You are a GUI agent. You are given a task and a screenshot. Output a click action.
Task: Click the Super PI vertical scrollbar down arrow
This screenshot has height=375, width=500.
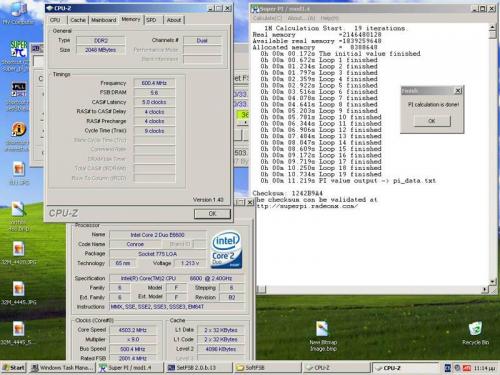click(492, 282)
